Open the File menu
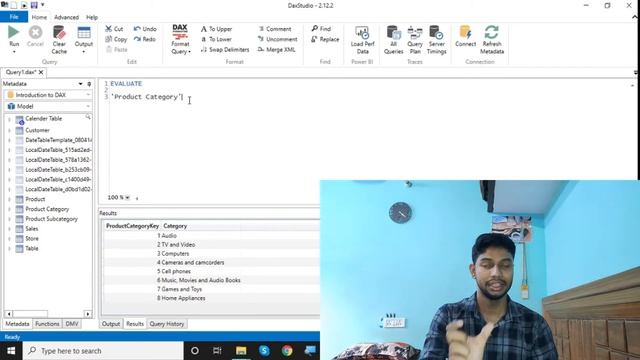 tap(14, 17)
